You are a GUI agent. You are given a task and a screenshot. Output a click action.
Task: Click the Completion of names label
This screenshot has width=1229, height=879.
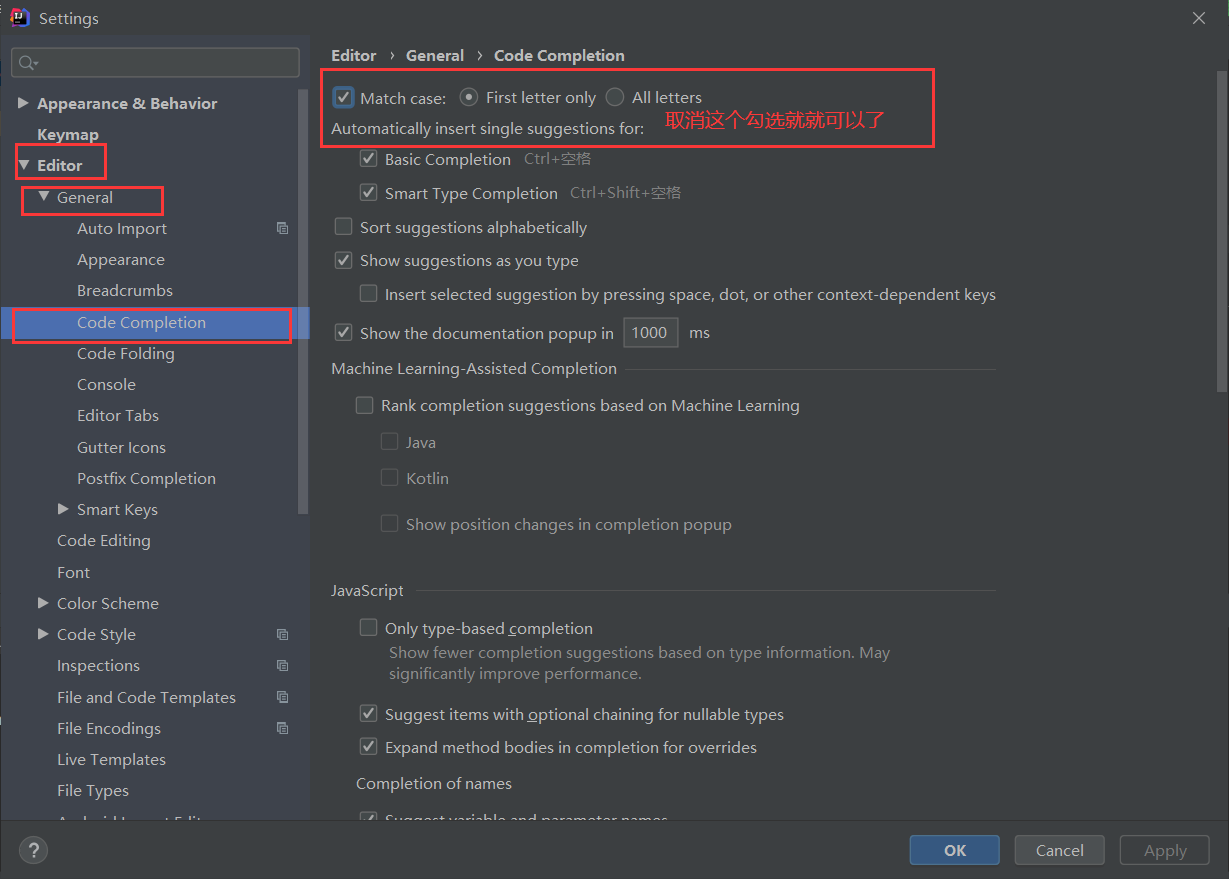[434, 784]
